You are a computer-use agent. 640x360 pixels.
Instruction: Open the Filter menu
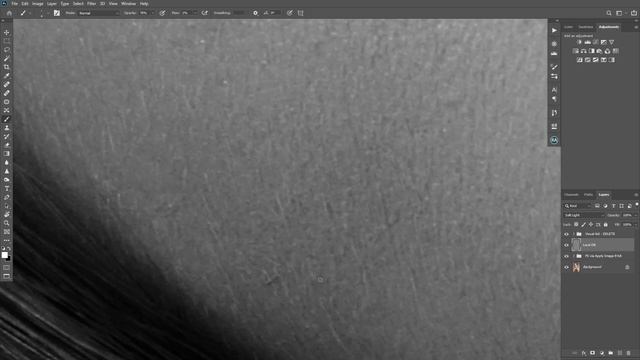point(91,4)
